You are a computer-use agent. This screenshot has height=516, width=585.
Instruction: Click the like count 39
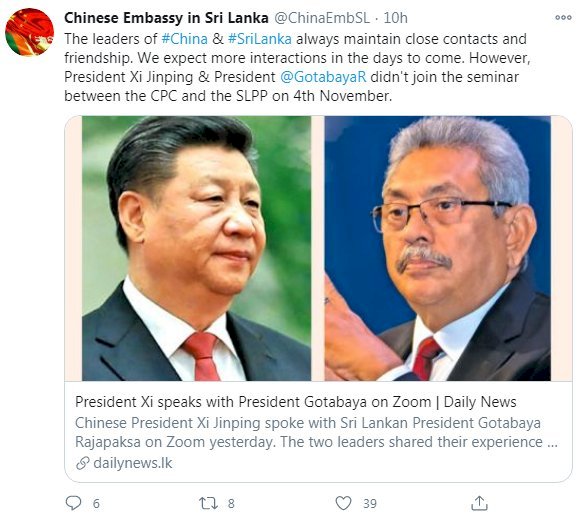(x=370, y=503)
